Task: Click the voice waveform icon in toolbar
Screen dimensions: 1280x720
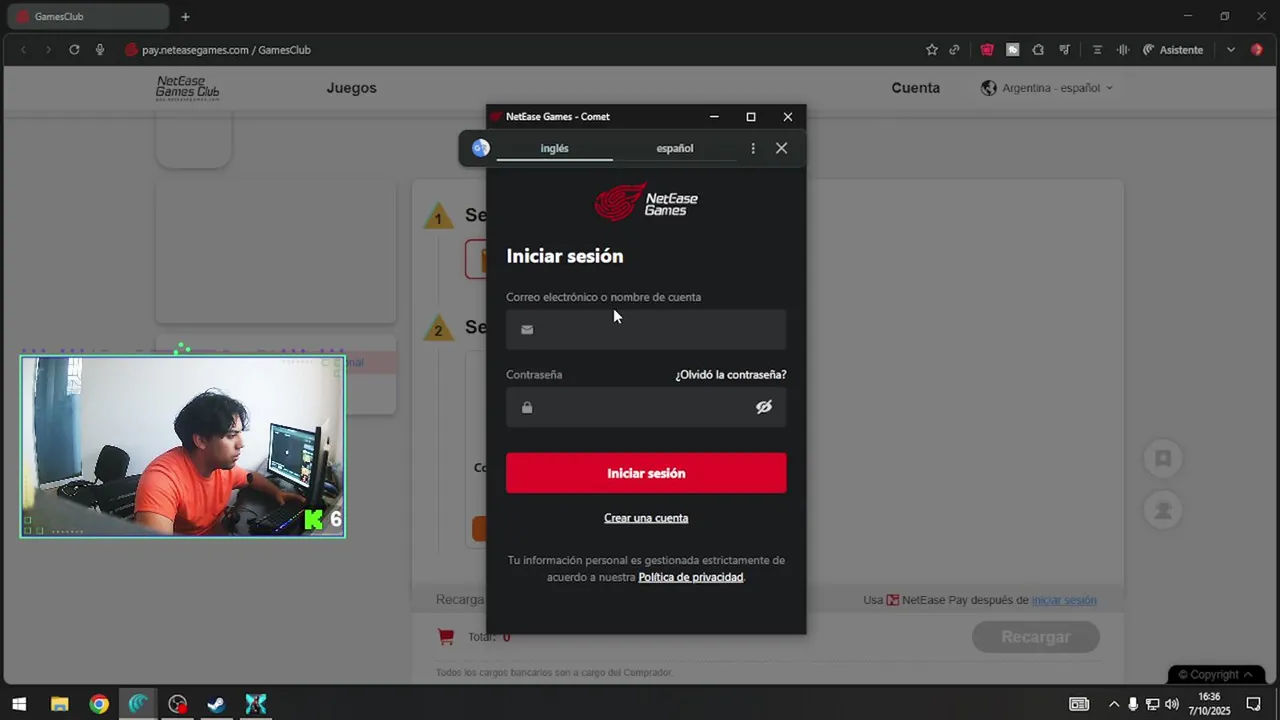Action: coord(1123,50)
